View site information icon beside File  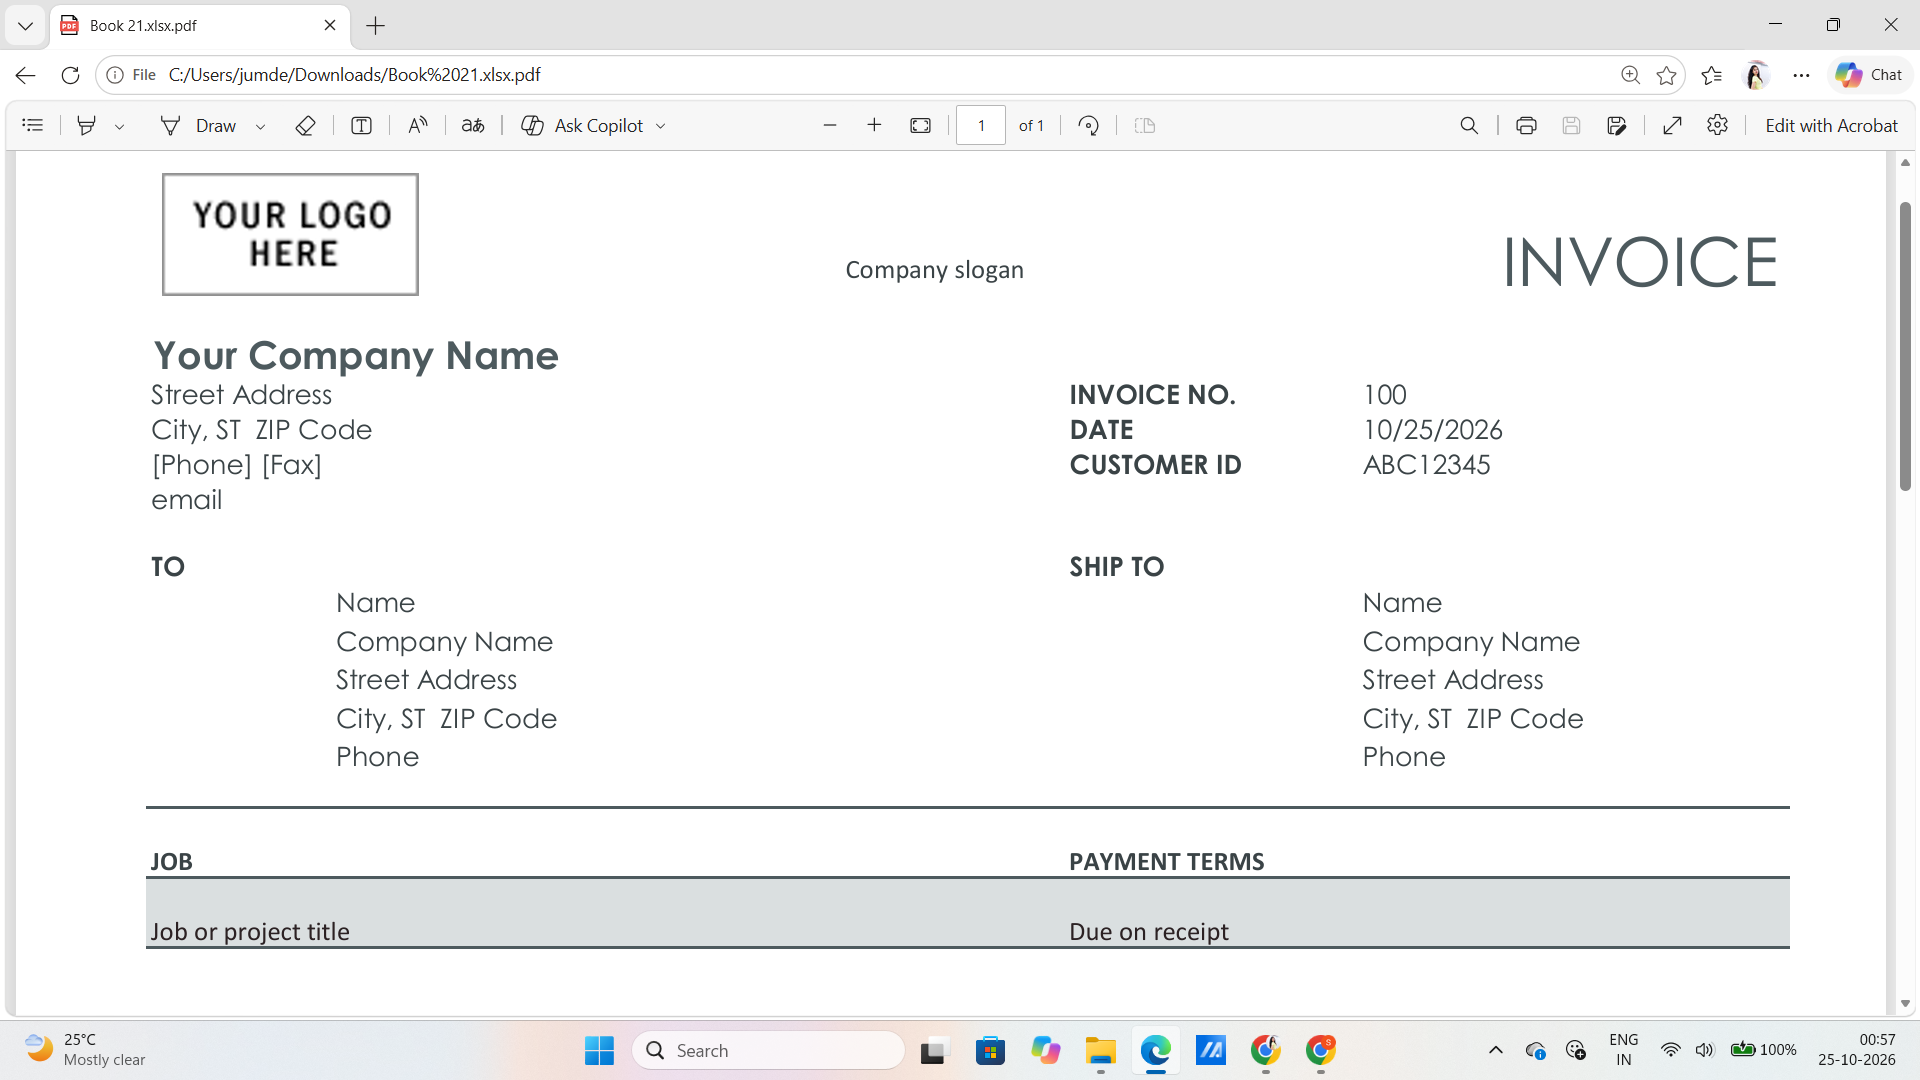115,75
